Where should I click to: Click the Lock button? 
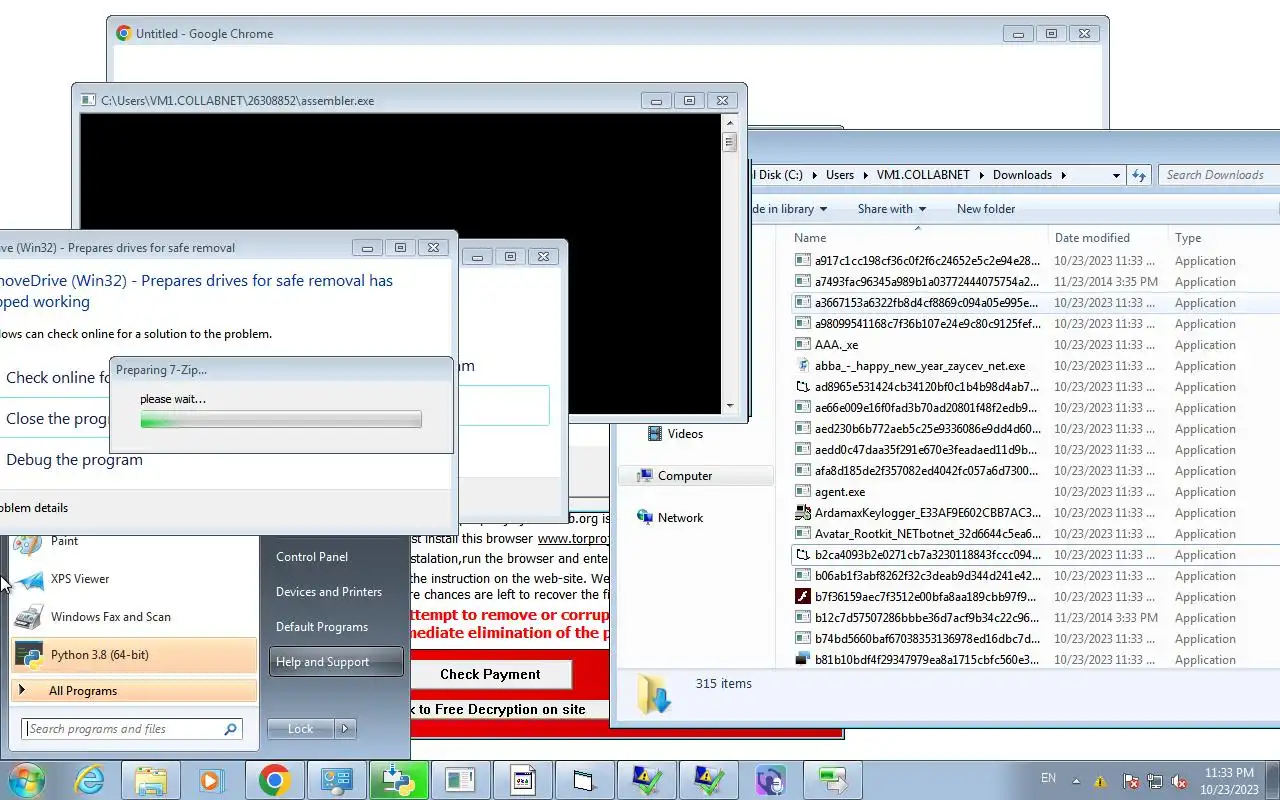click(x=301, y=729)
